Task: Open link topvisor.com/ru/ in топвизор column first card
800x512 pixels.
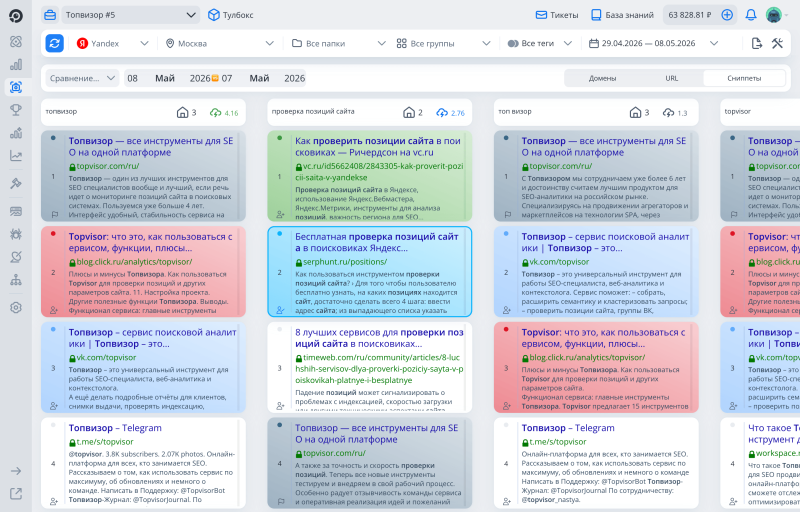Action: point(107,166)
